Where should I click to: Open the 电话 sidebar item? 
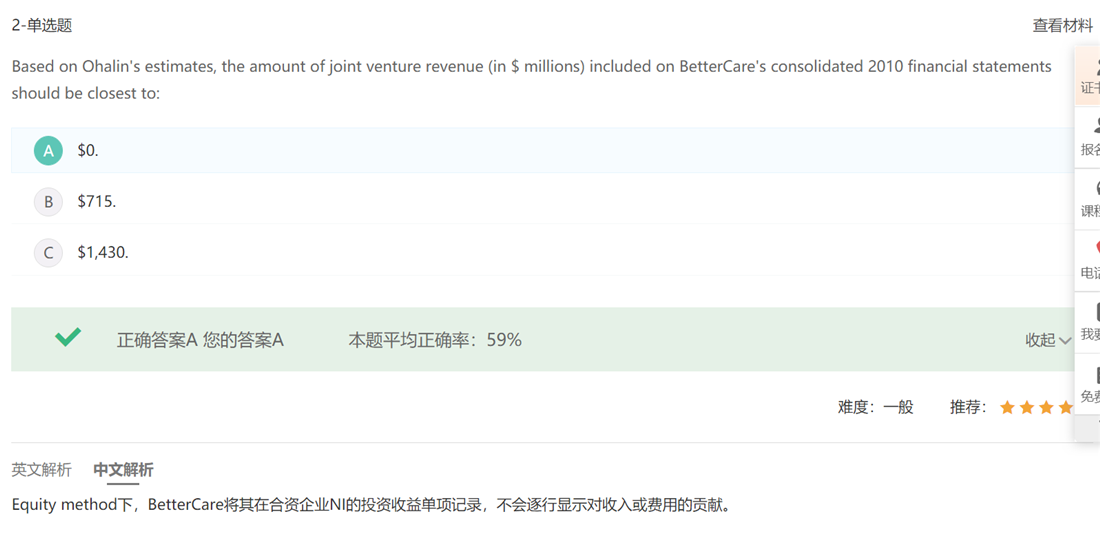pos(1090,261)
